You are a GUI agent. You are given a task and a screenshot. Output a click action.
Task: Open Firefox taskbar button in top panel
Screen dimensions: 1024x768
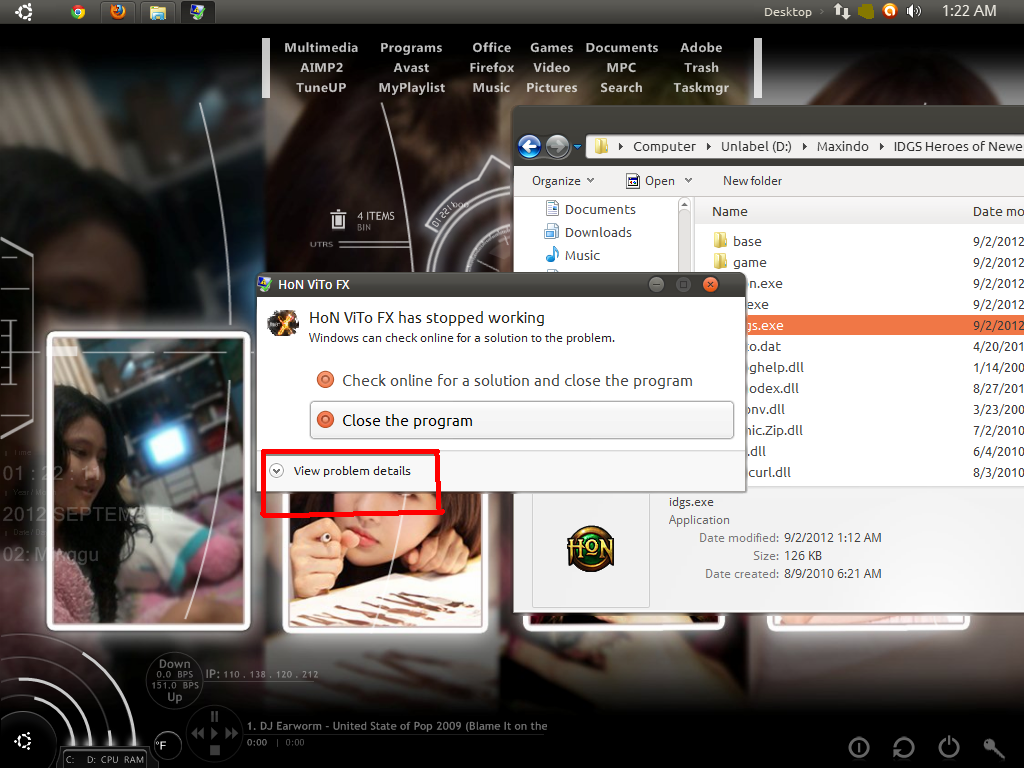[118, 12]
